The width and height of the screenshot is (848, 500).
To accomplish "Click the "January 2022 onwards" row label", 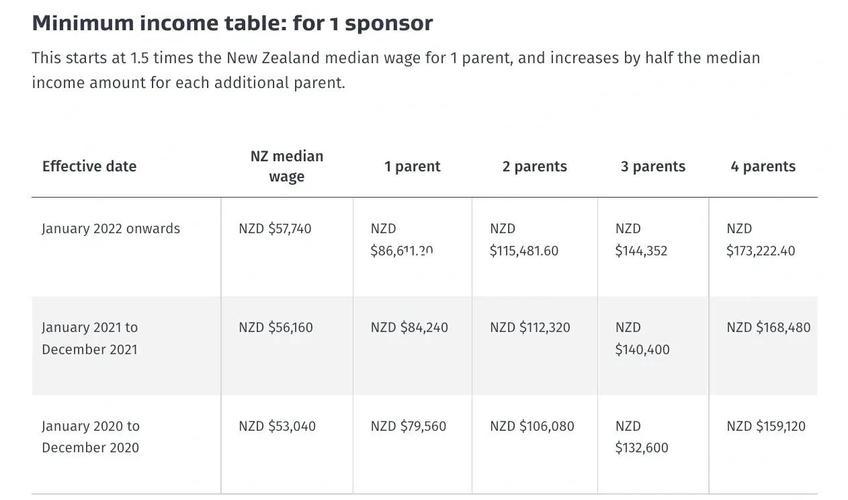I will [111, 229].
